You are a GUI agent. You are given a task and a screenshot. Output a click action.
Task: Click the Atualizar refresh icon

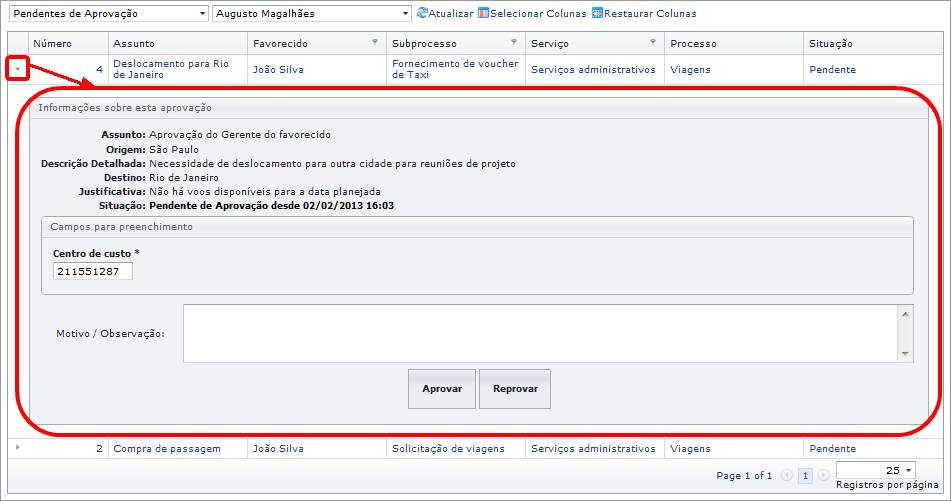[x=422, y=13]
